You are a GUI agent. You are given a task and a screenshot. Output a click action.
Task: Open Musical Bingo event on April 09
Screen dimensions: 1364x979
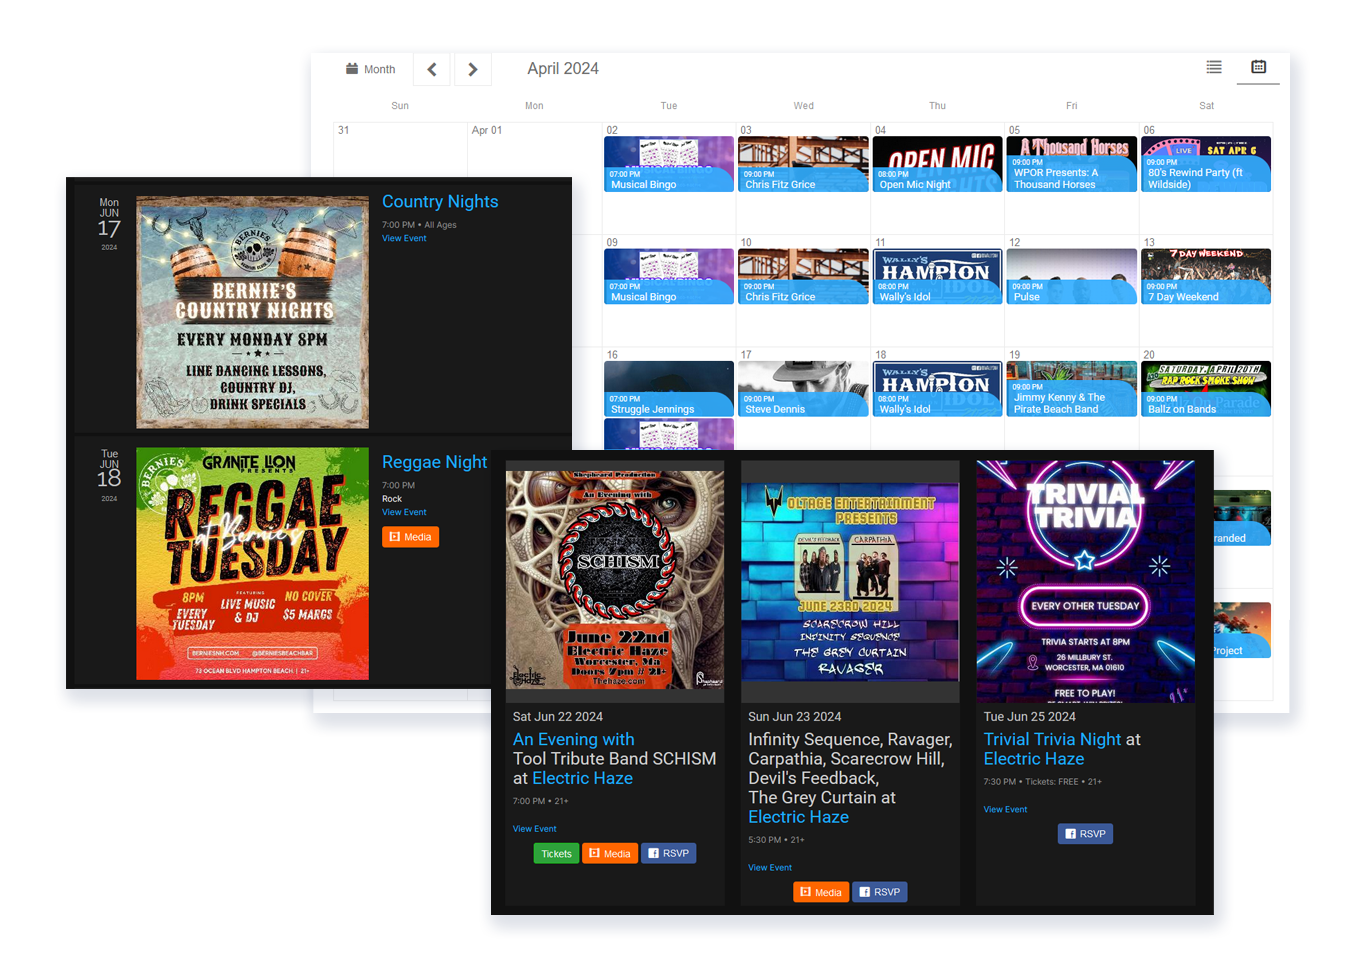pos(669,276)
